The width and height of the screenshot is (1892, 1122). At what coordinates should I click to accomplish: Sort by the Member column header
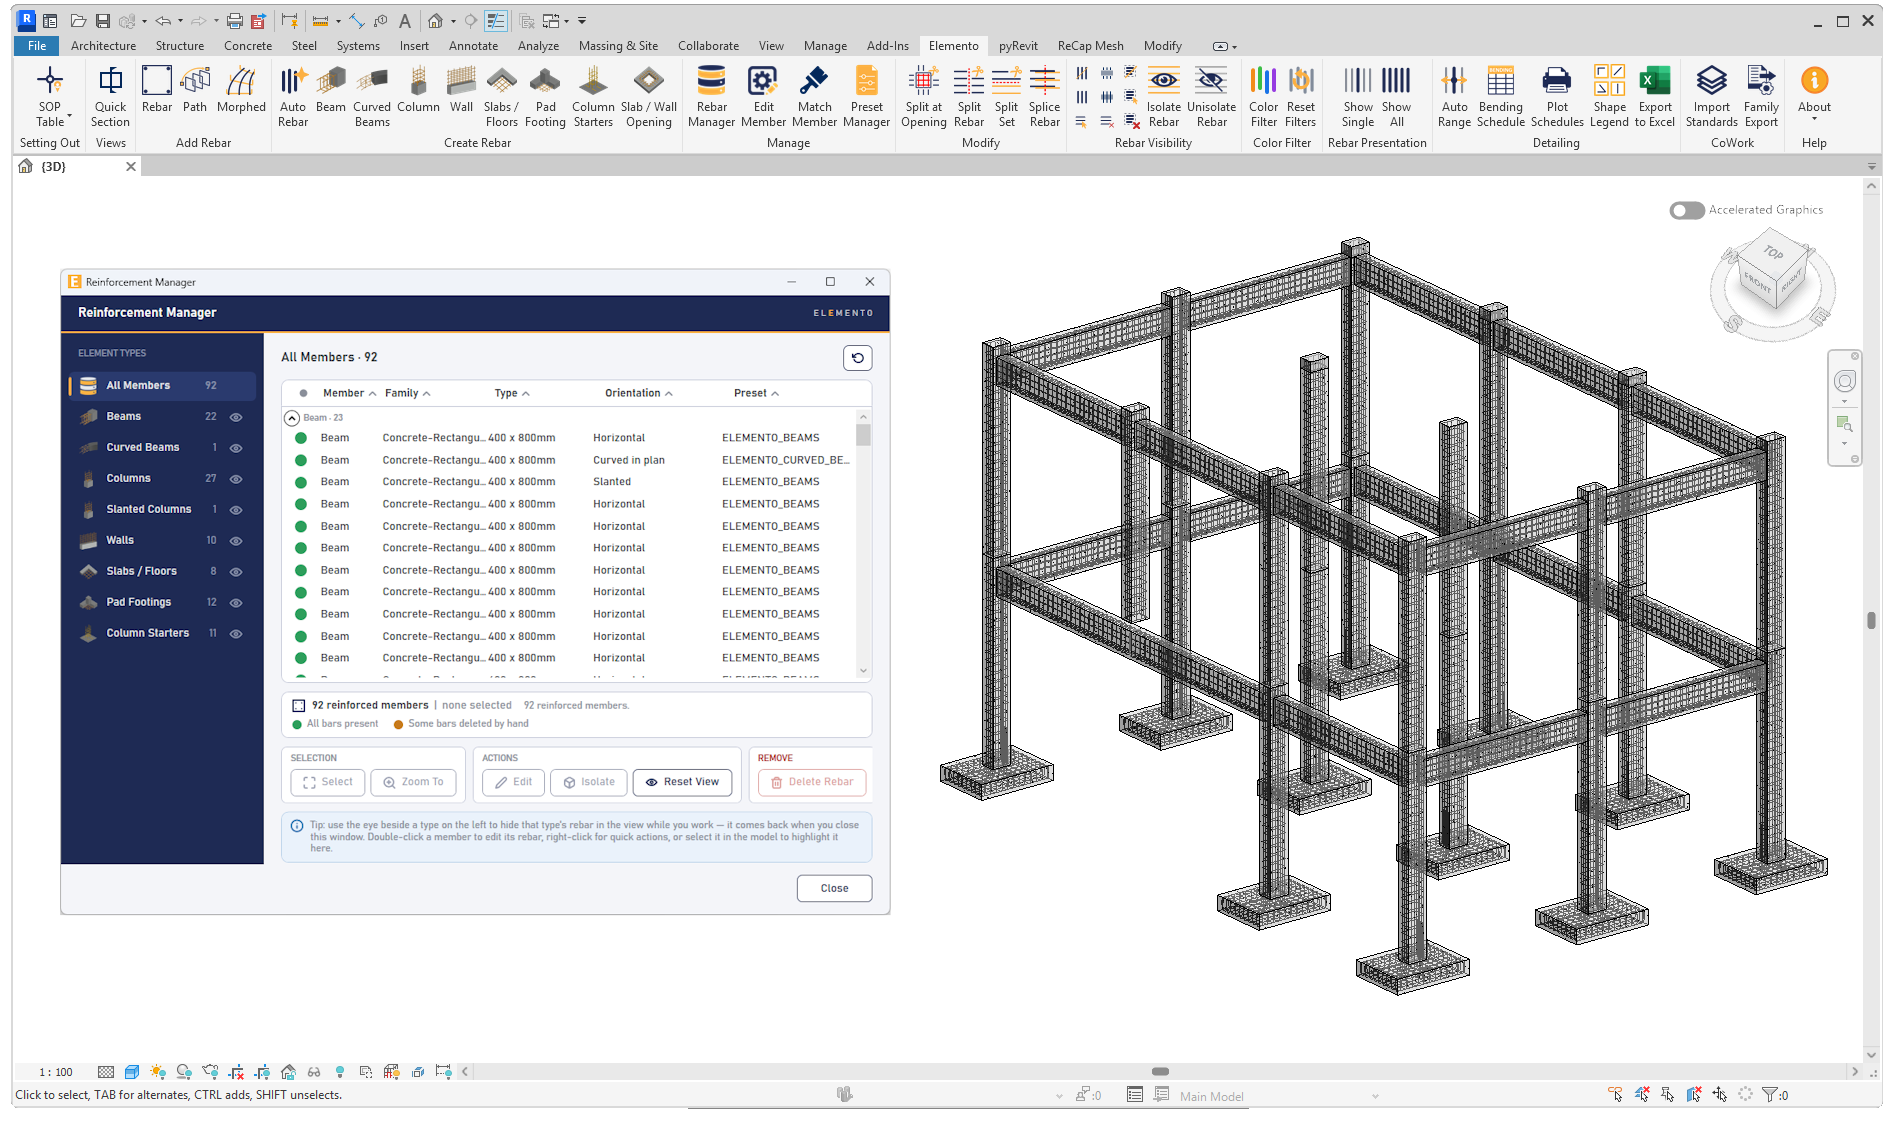(349, 393)
